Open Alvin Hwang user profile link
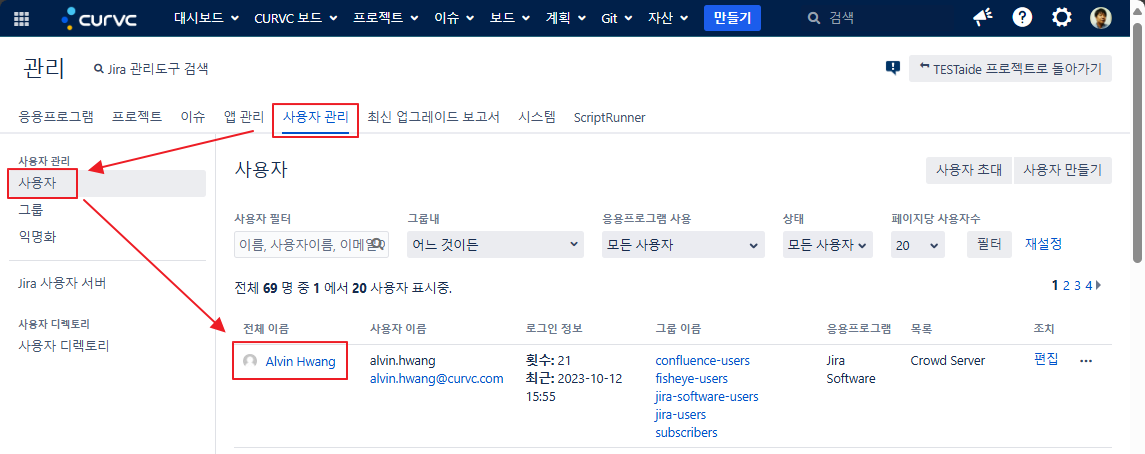 coord(300,361)
